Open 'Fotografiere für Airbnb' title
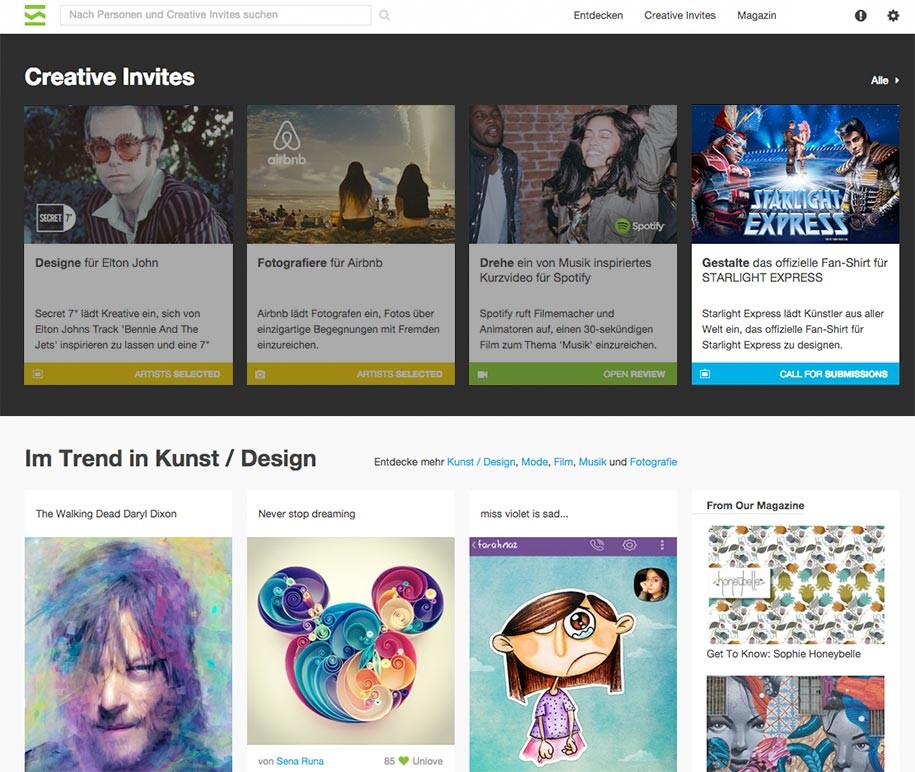The image size is (915, 772). (x=320, y=263)
